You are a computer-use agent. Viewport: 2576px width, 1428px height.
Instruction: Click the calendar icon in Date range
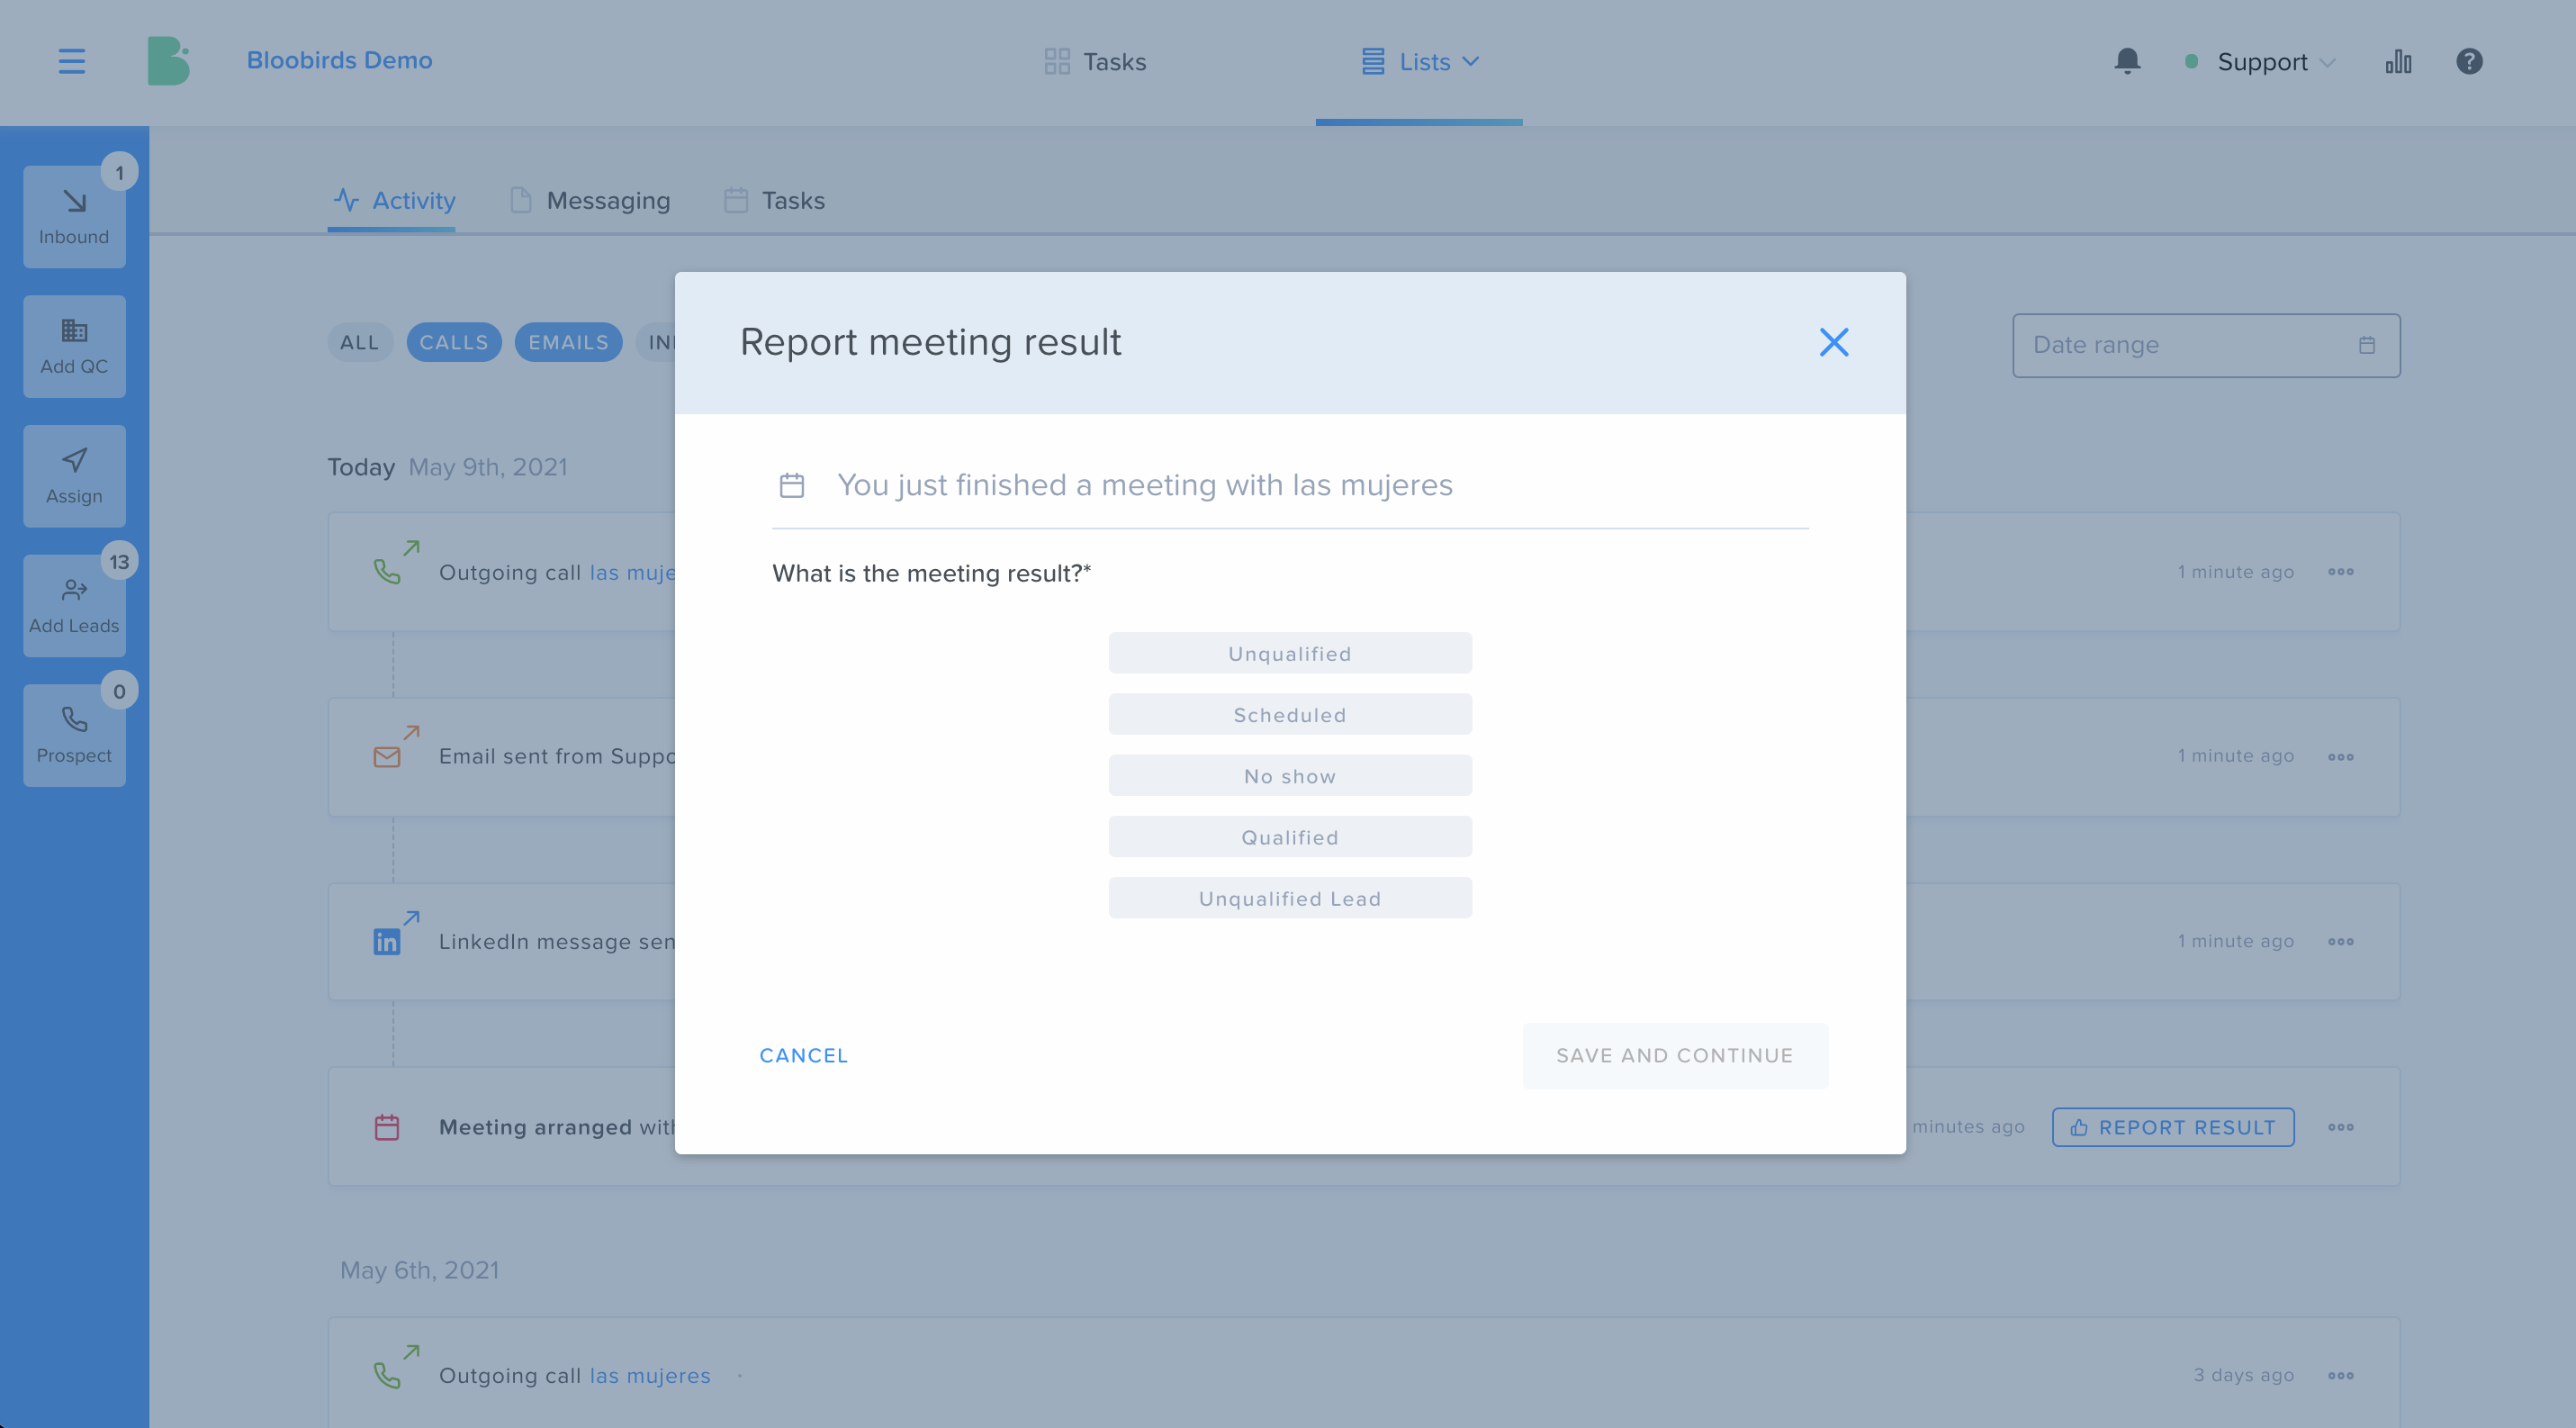pyautogui.click(x=2367, y=346)
